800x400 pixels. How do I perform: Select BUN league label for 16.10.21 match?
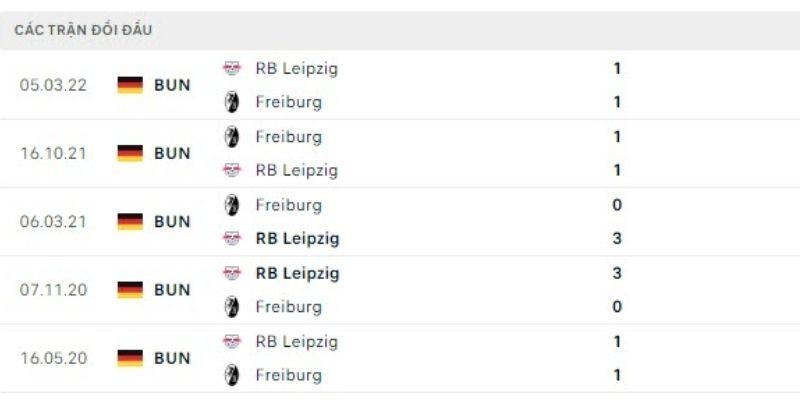click(x=172, y=153)
